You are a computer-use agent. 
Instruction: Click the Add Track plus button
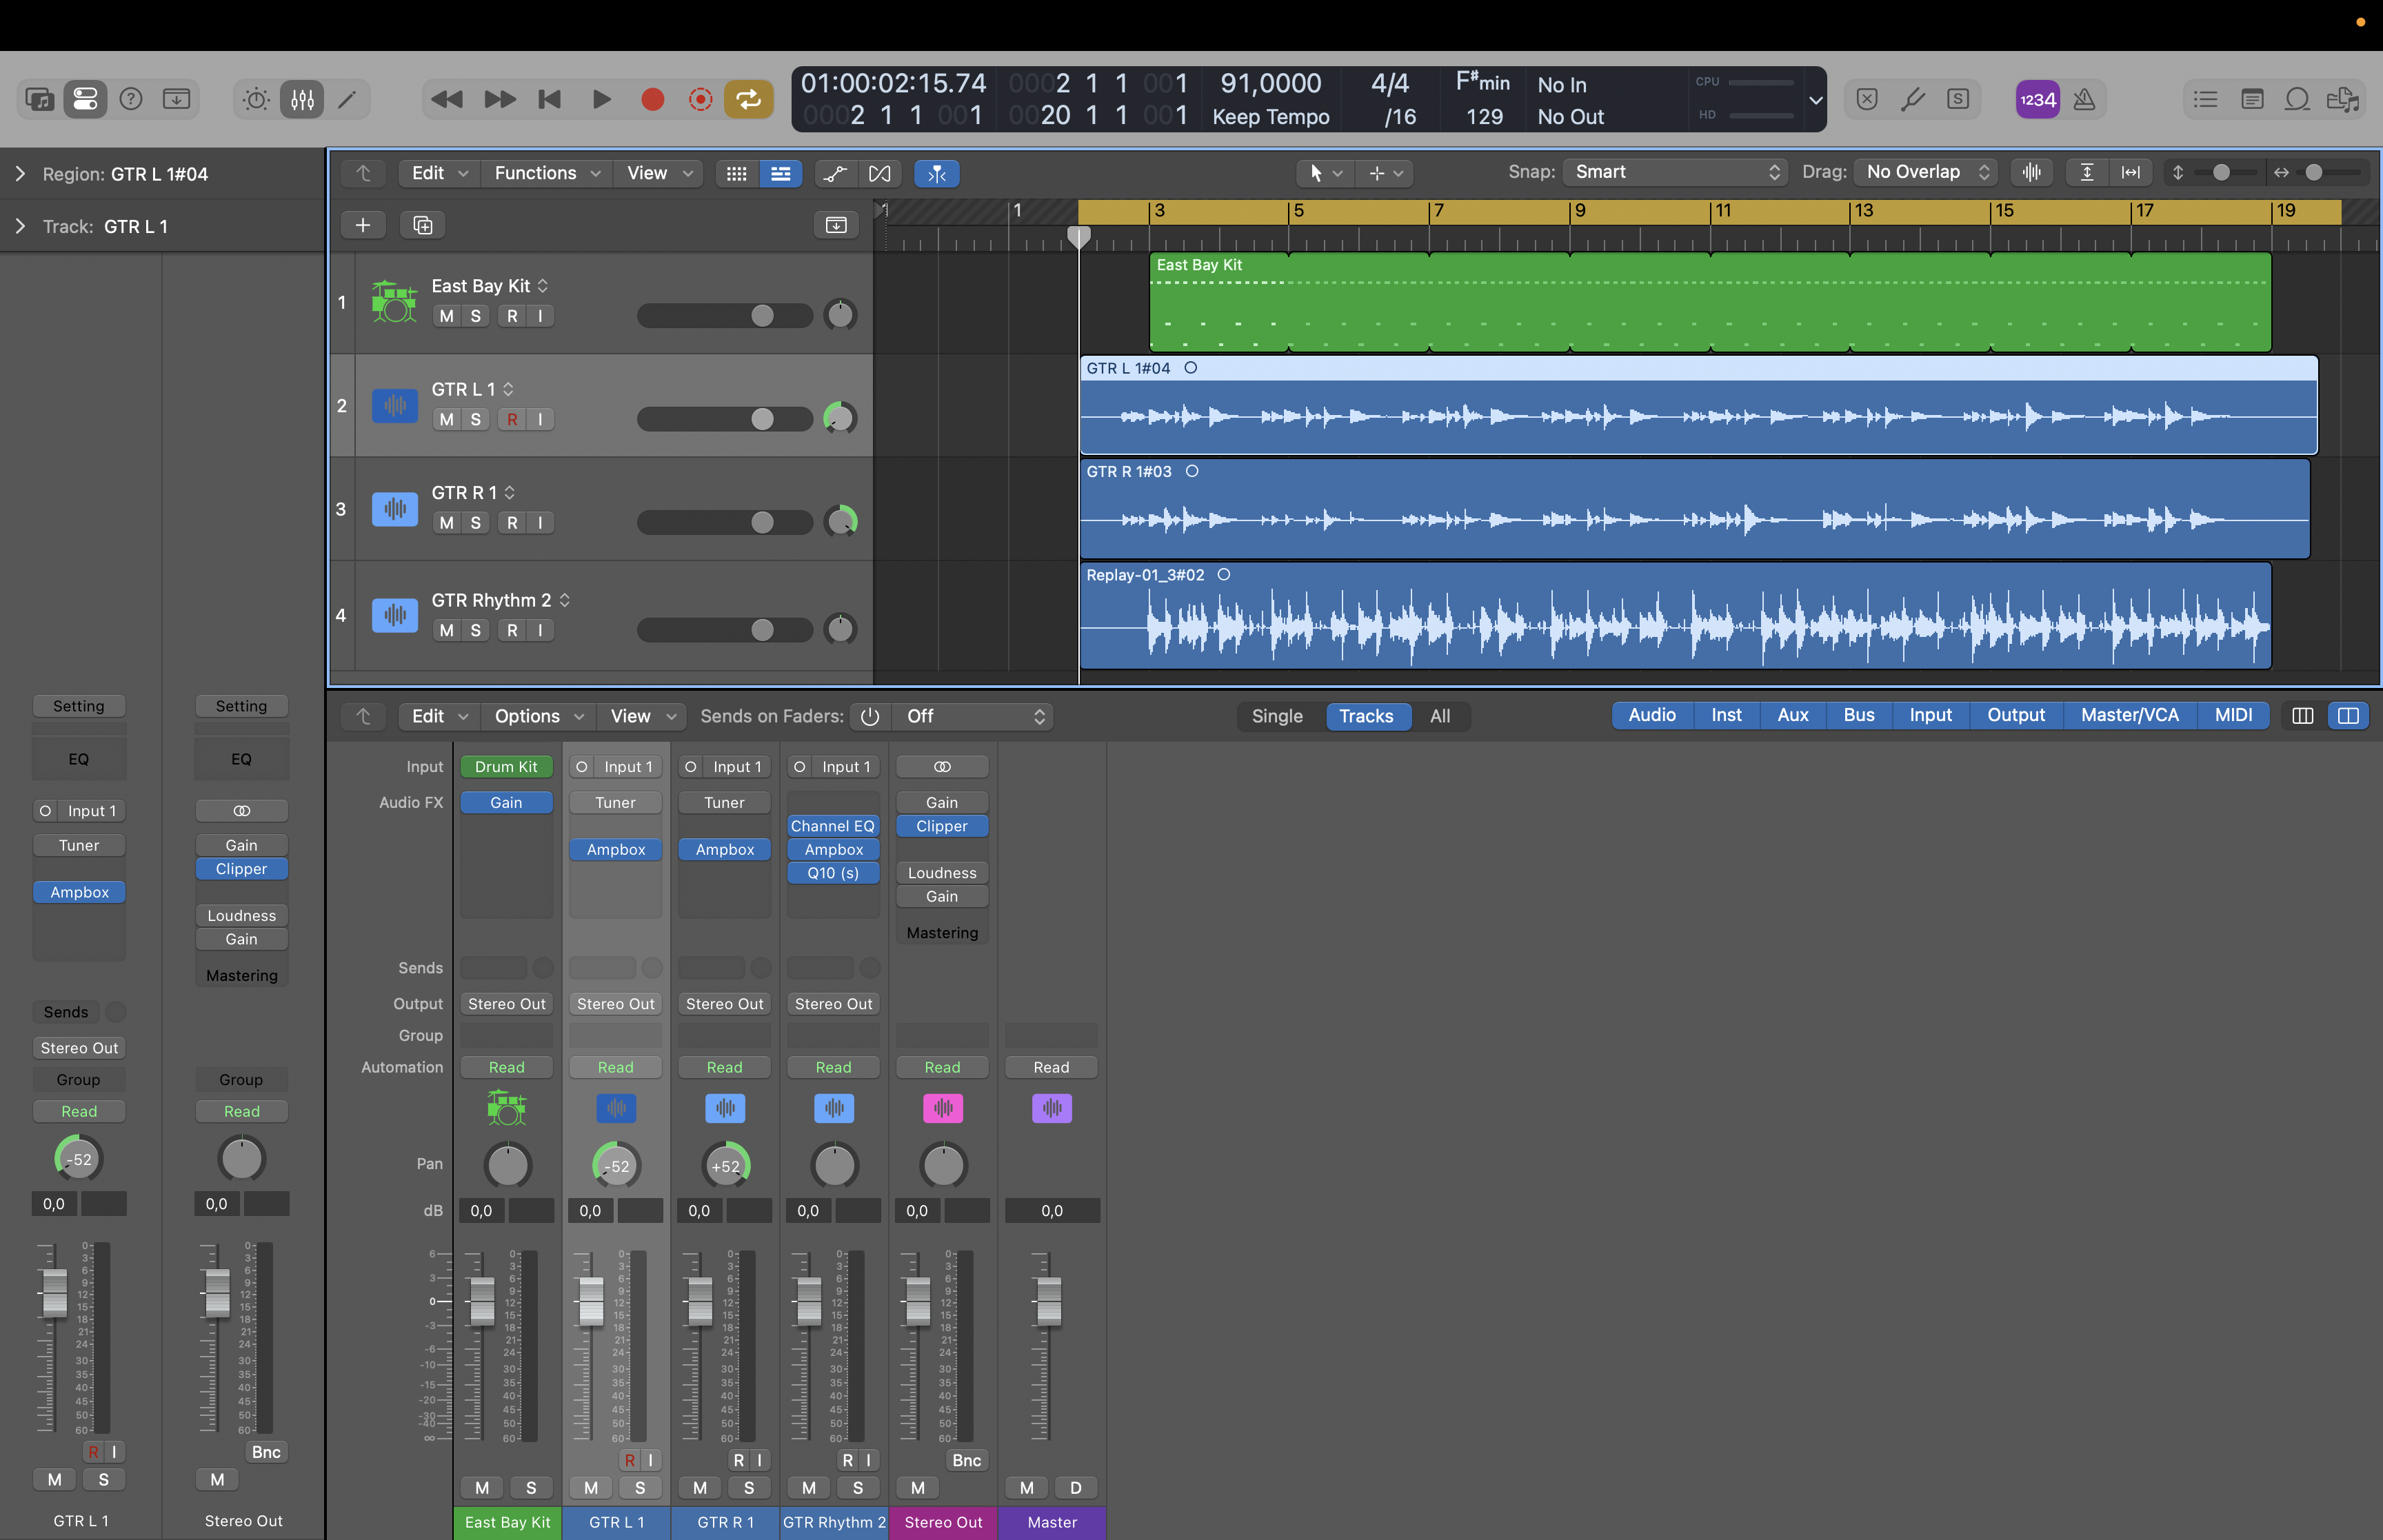pos(363,225)
